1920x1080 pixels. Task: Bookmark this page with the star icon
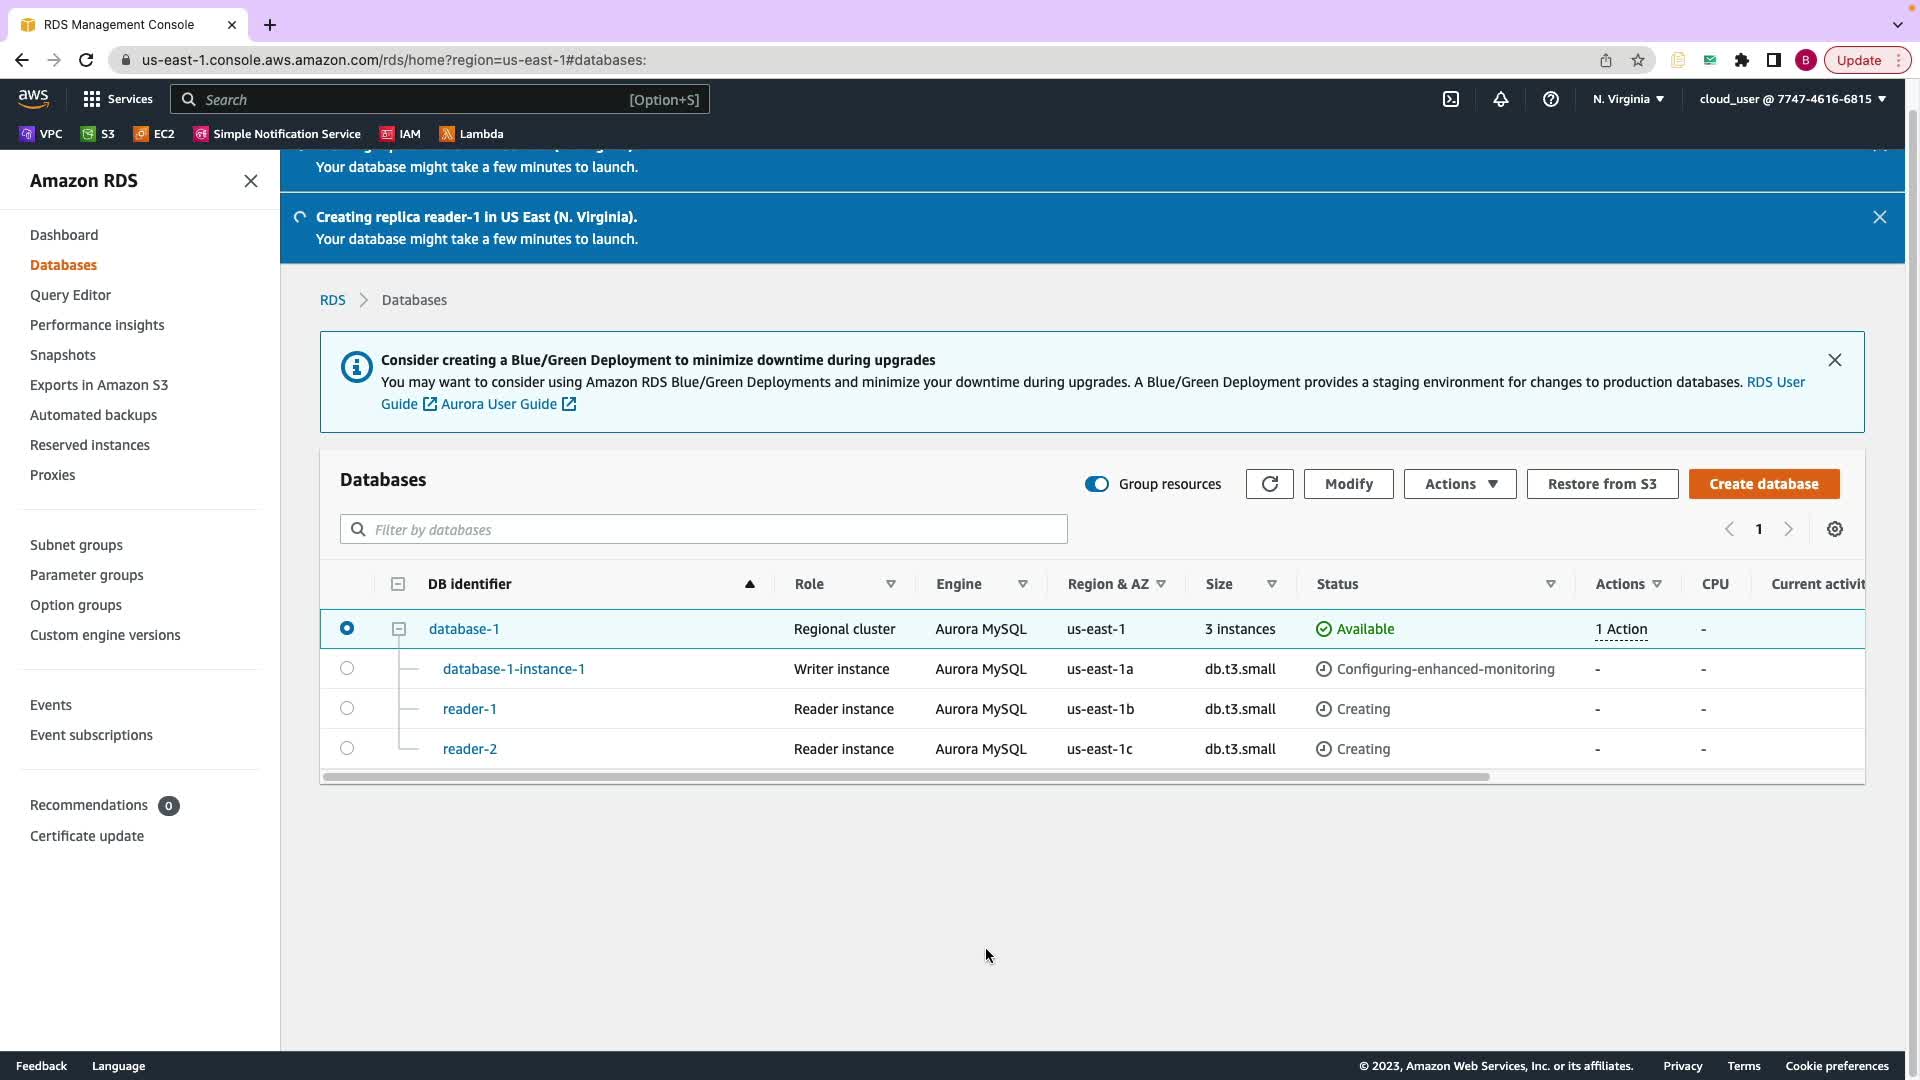coord(1638,60)
